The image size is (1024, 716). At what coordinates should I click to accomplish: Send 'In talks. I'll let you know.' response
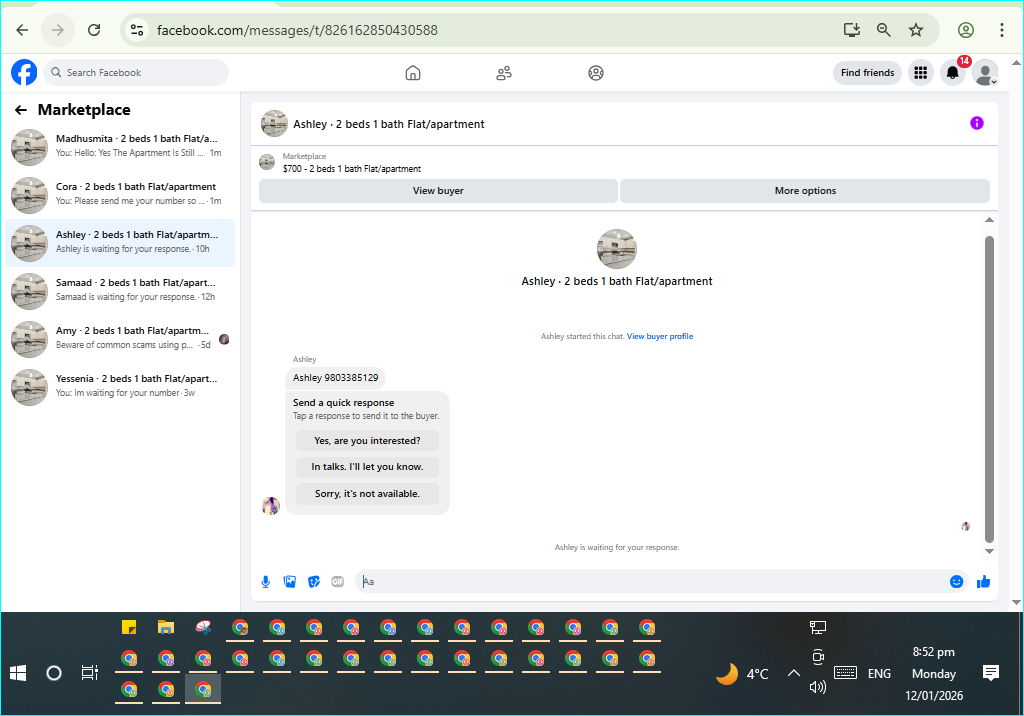(367, 467)
